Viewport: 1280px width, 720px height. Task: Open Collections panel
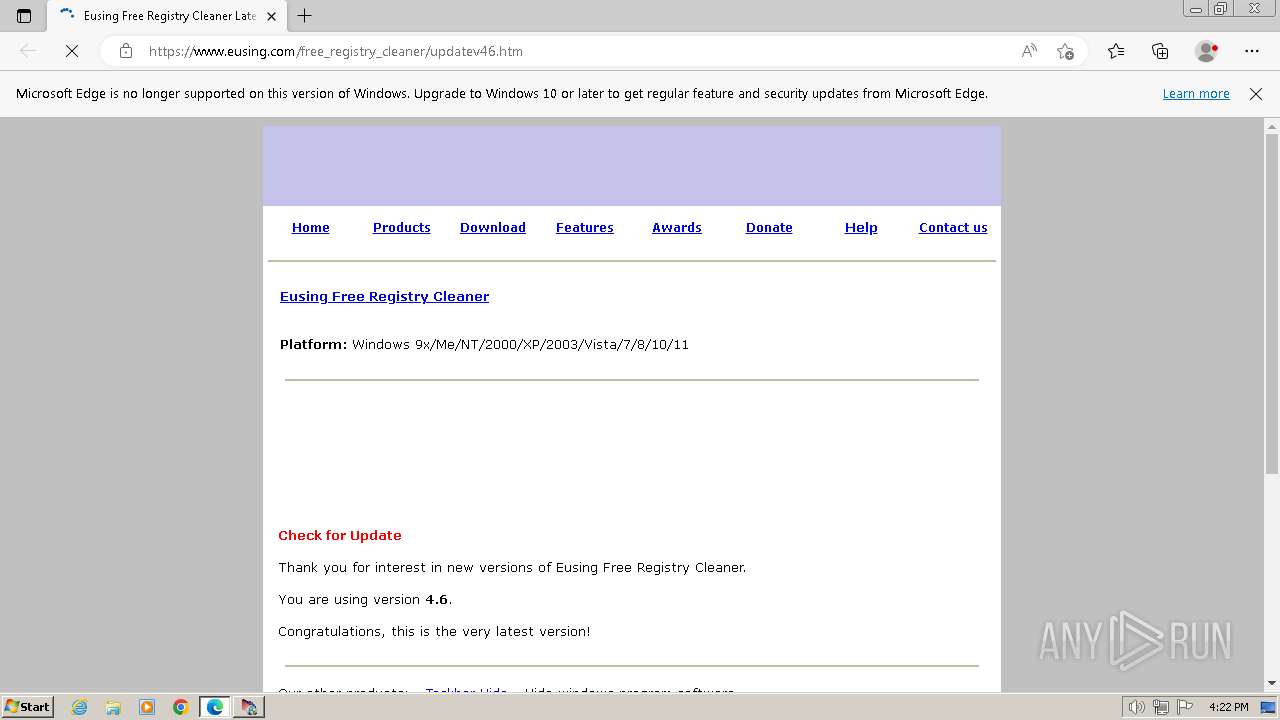point(1160,51)
